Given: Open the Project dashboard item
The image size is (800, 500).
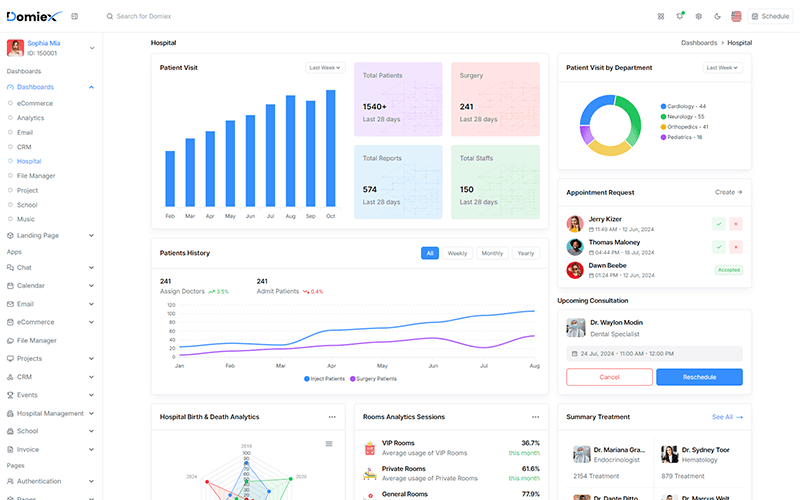Looking at the screenshot, I should (28, 190).
